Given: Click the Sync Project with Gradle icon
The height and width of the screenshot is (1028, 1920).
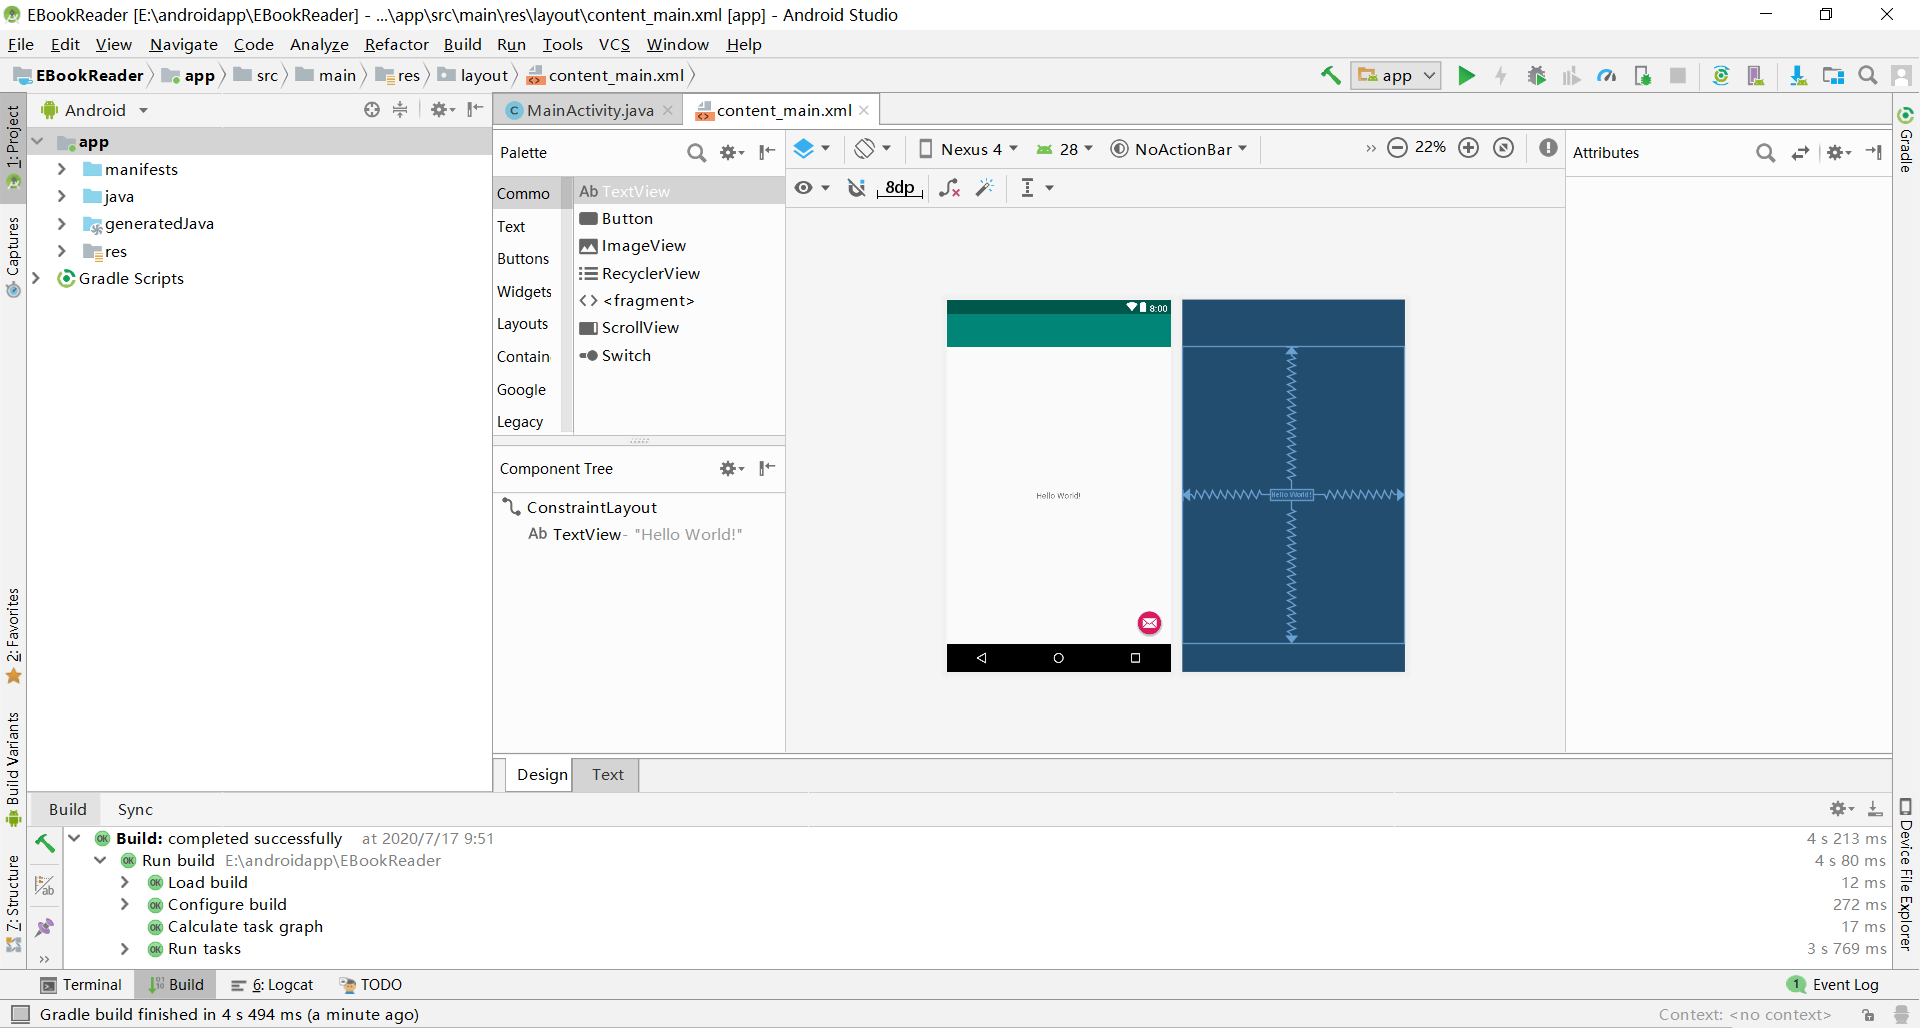Looking at the screenshot, I should 1721,75.
